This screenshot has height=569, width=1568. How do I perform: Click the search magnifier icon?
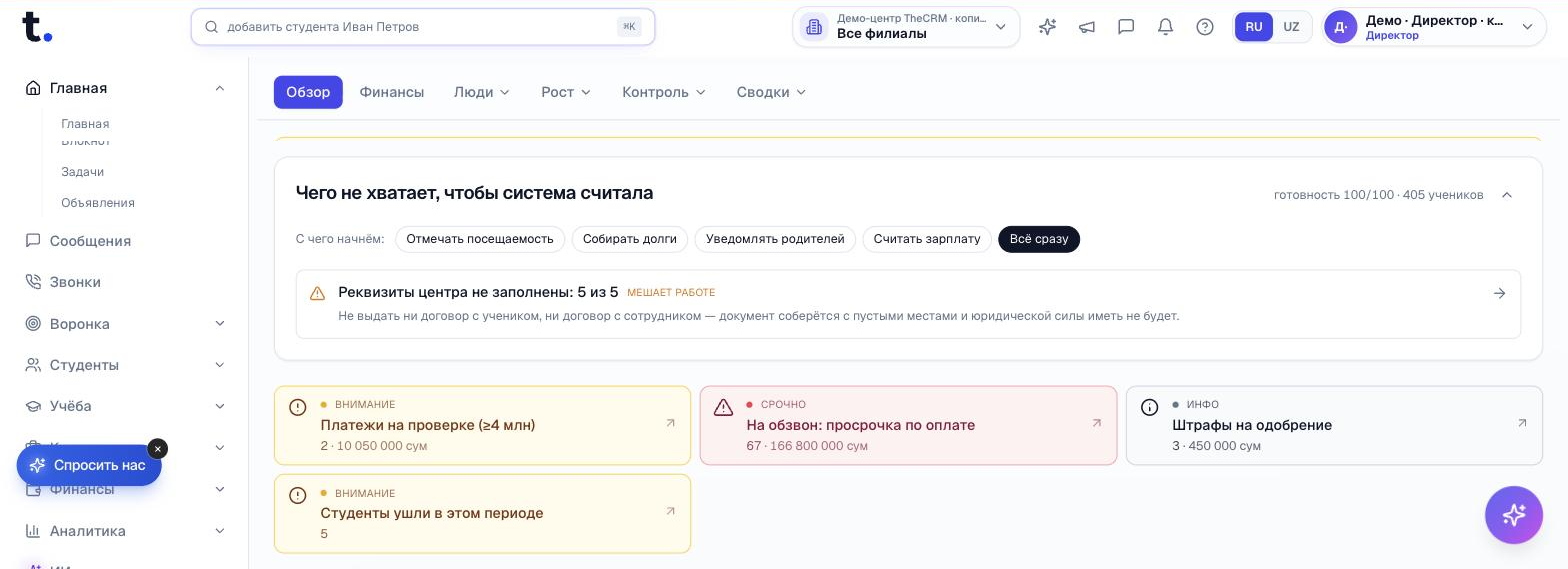(x=211, y=27)
